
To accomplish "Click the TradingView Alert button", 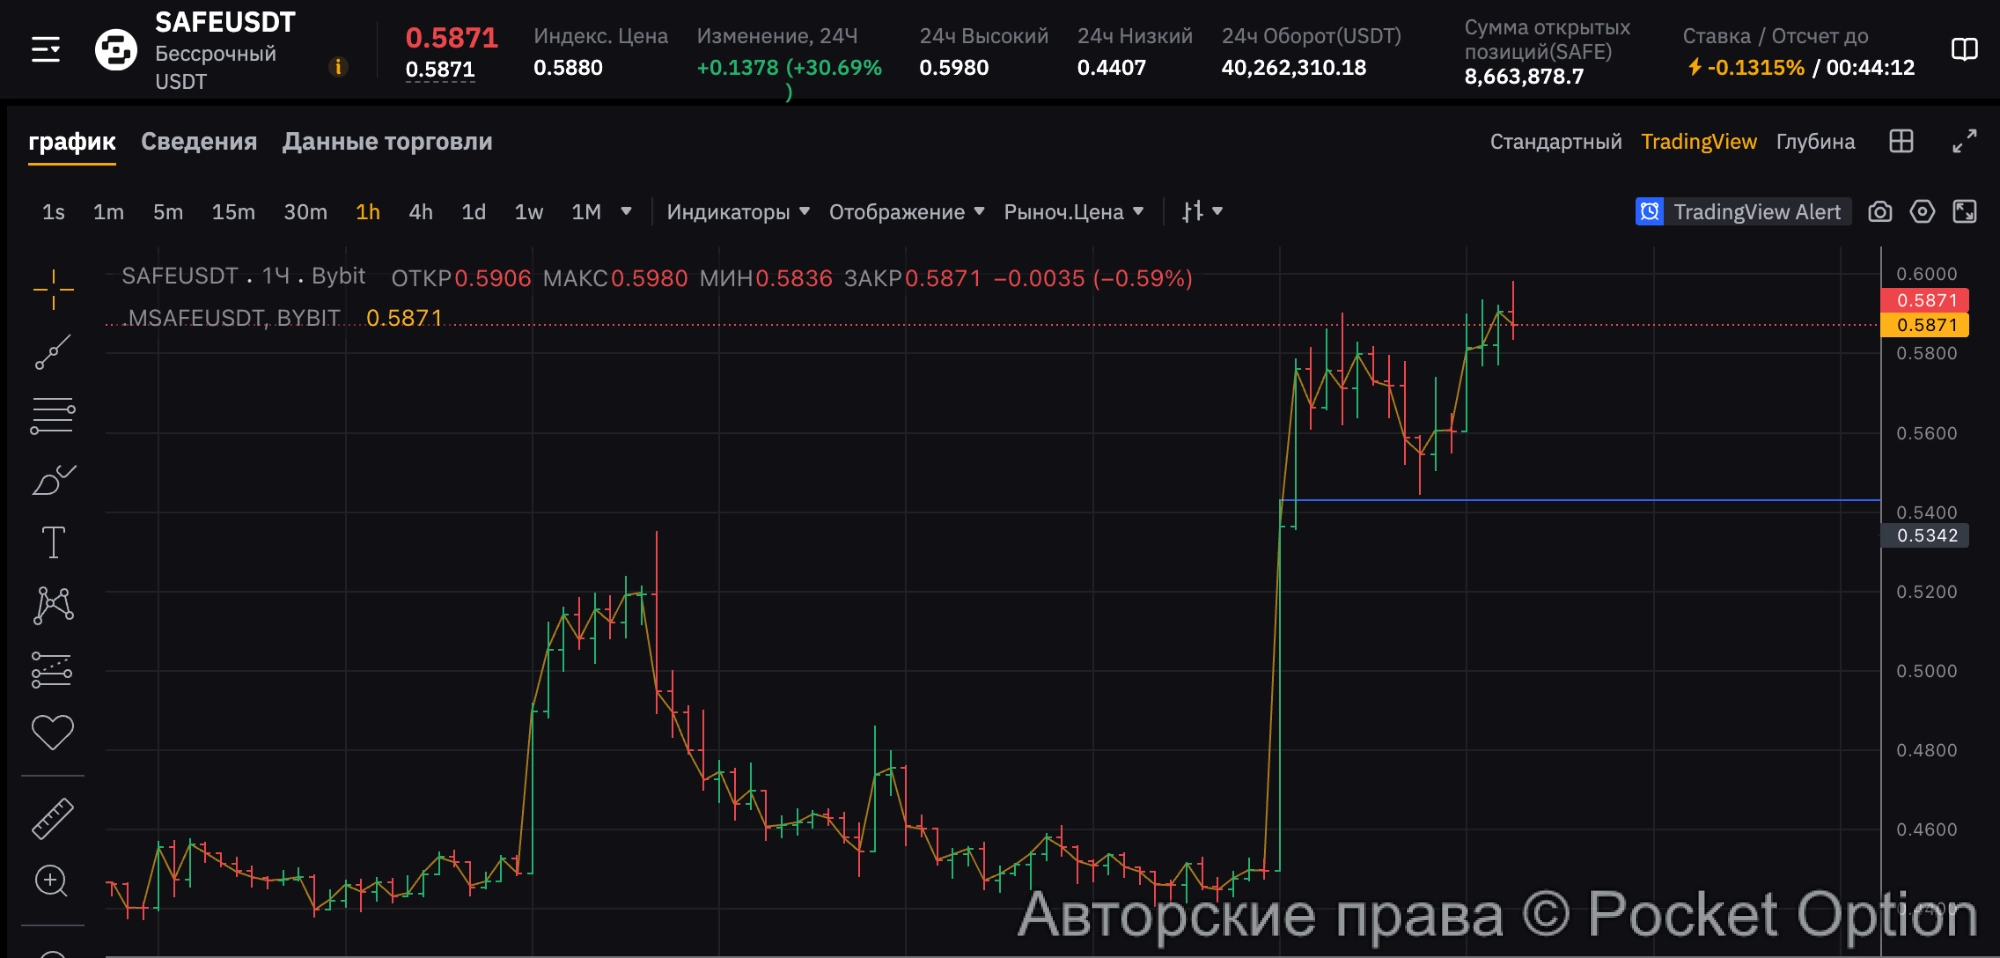I will pyautogui.click(x=1742, y=212).
